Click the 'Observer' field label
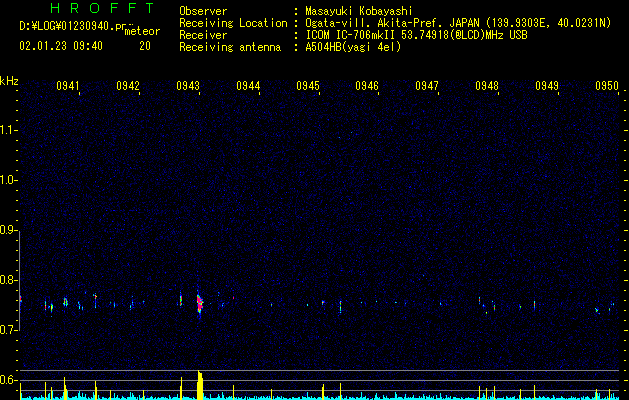The width and height of the screenshot is (629, 400). [x=203, y=11]
